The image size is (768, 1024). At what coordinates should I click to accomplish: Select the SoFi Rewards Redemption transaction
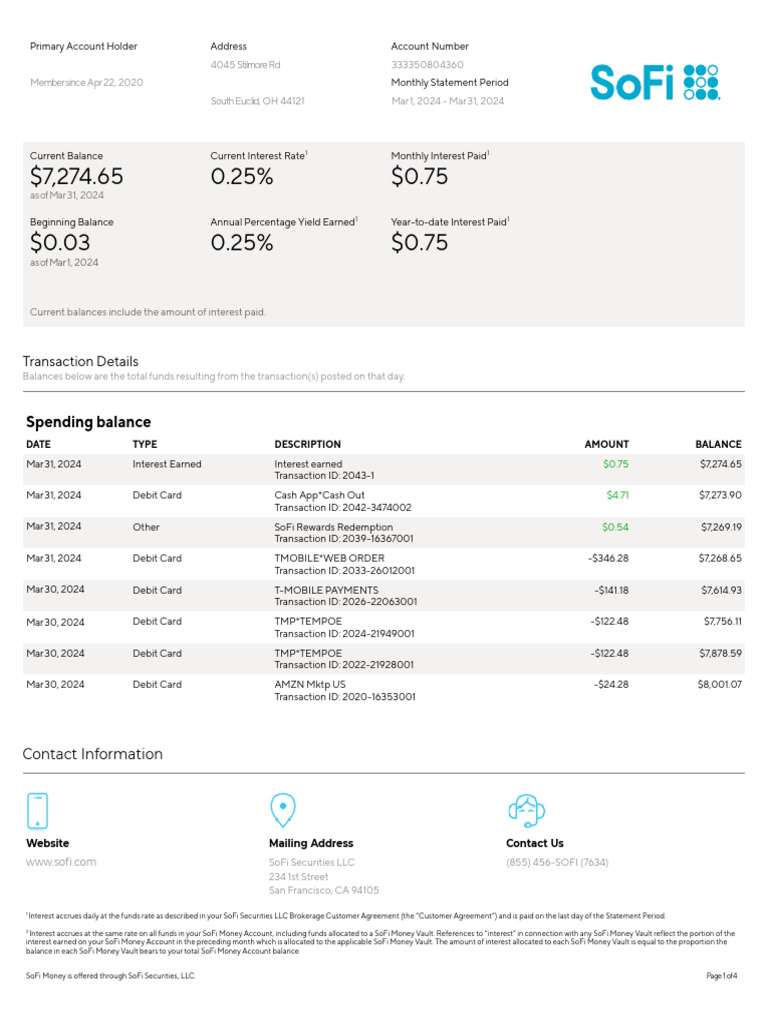(333, 527)
